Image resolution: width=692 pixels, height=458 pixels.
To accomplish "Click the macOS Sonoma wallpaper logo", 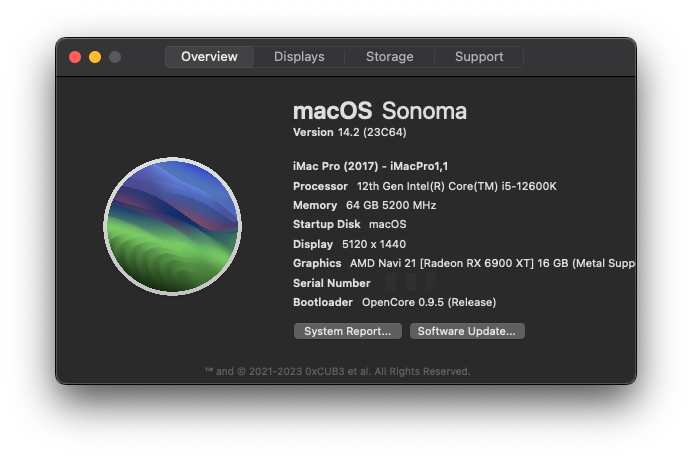I will click(172, 226).
